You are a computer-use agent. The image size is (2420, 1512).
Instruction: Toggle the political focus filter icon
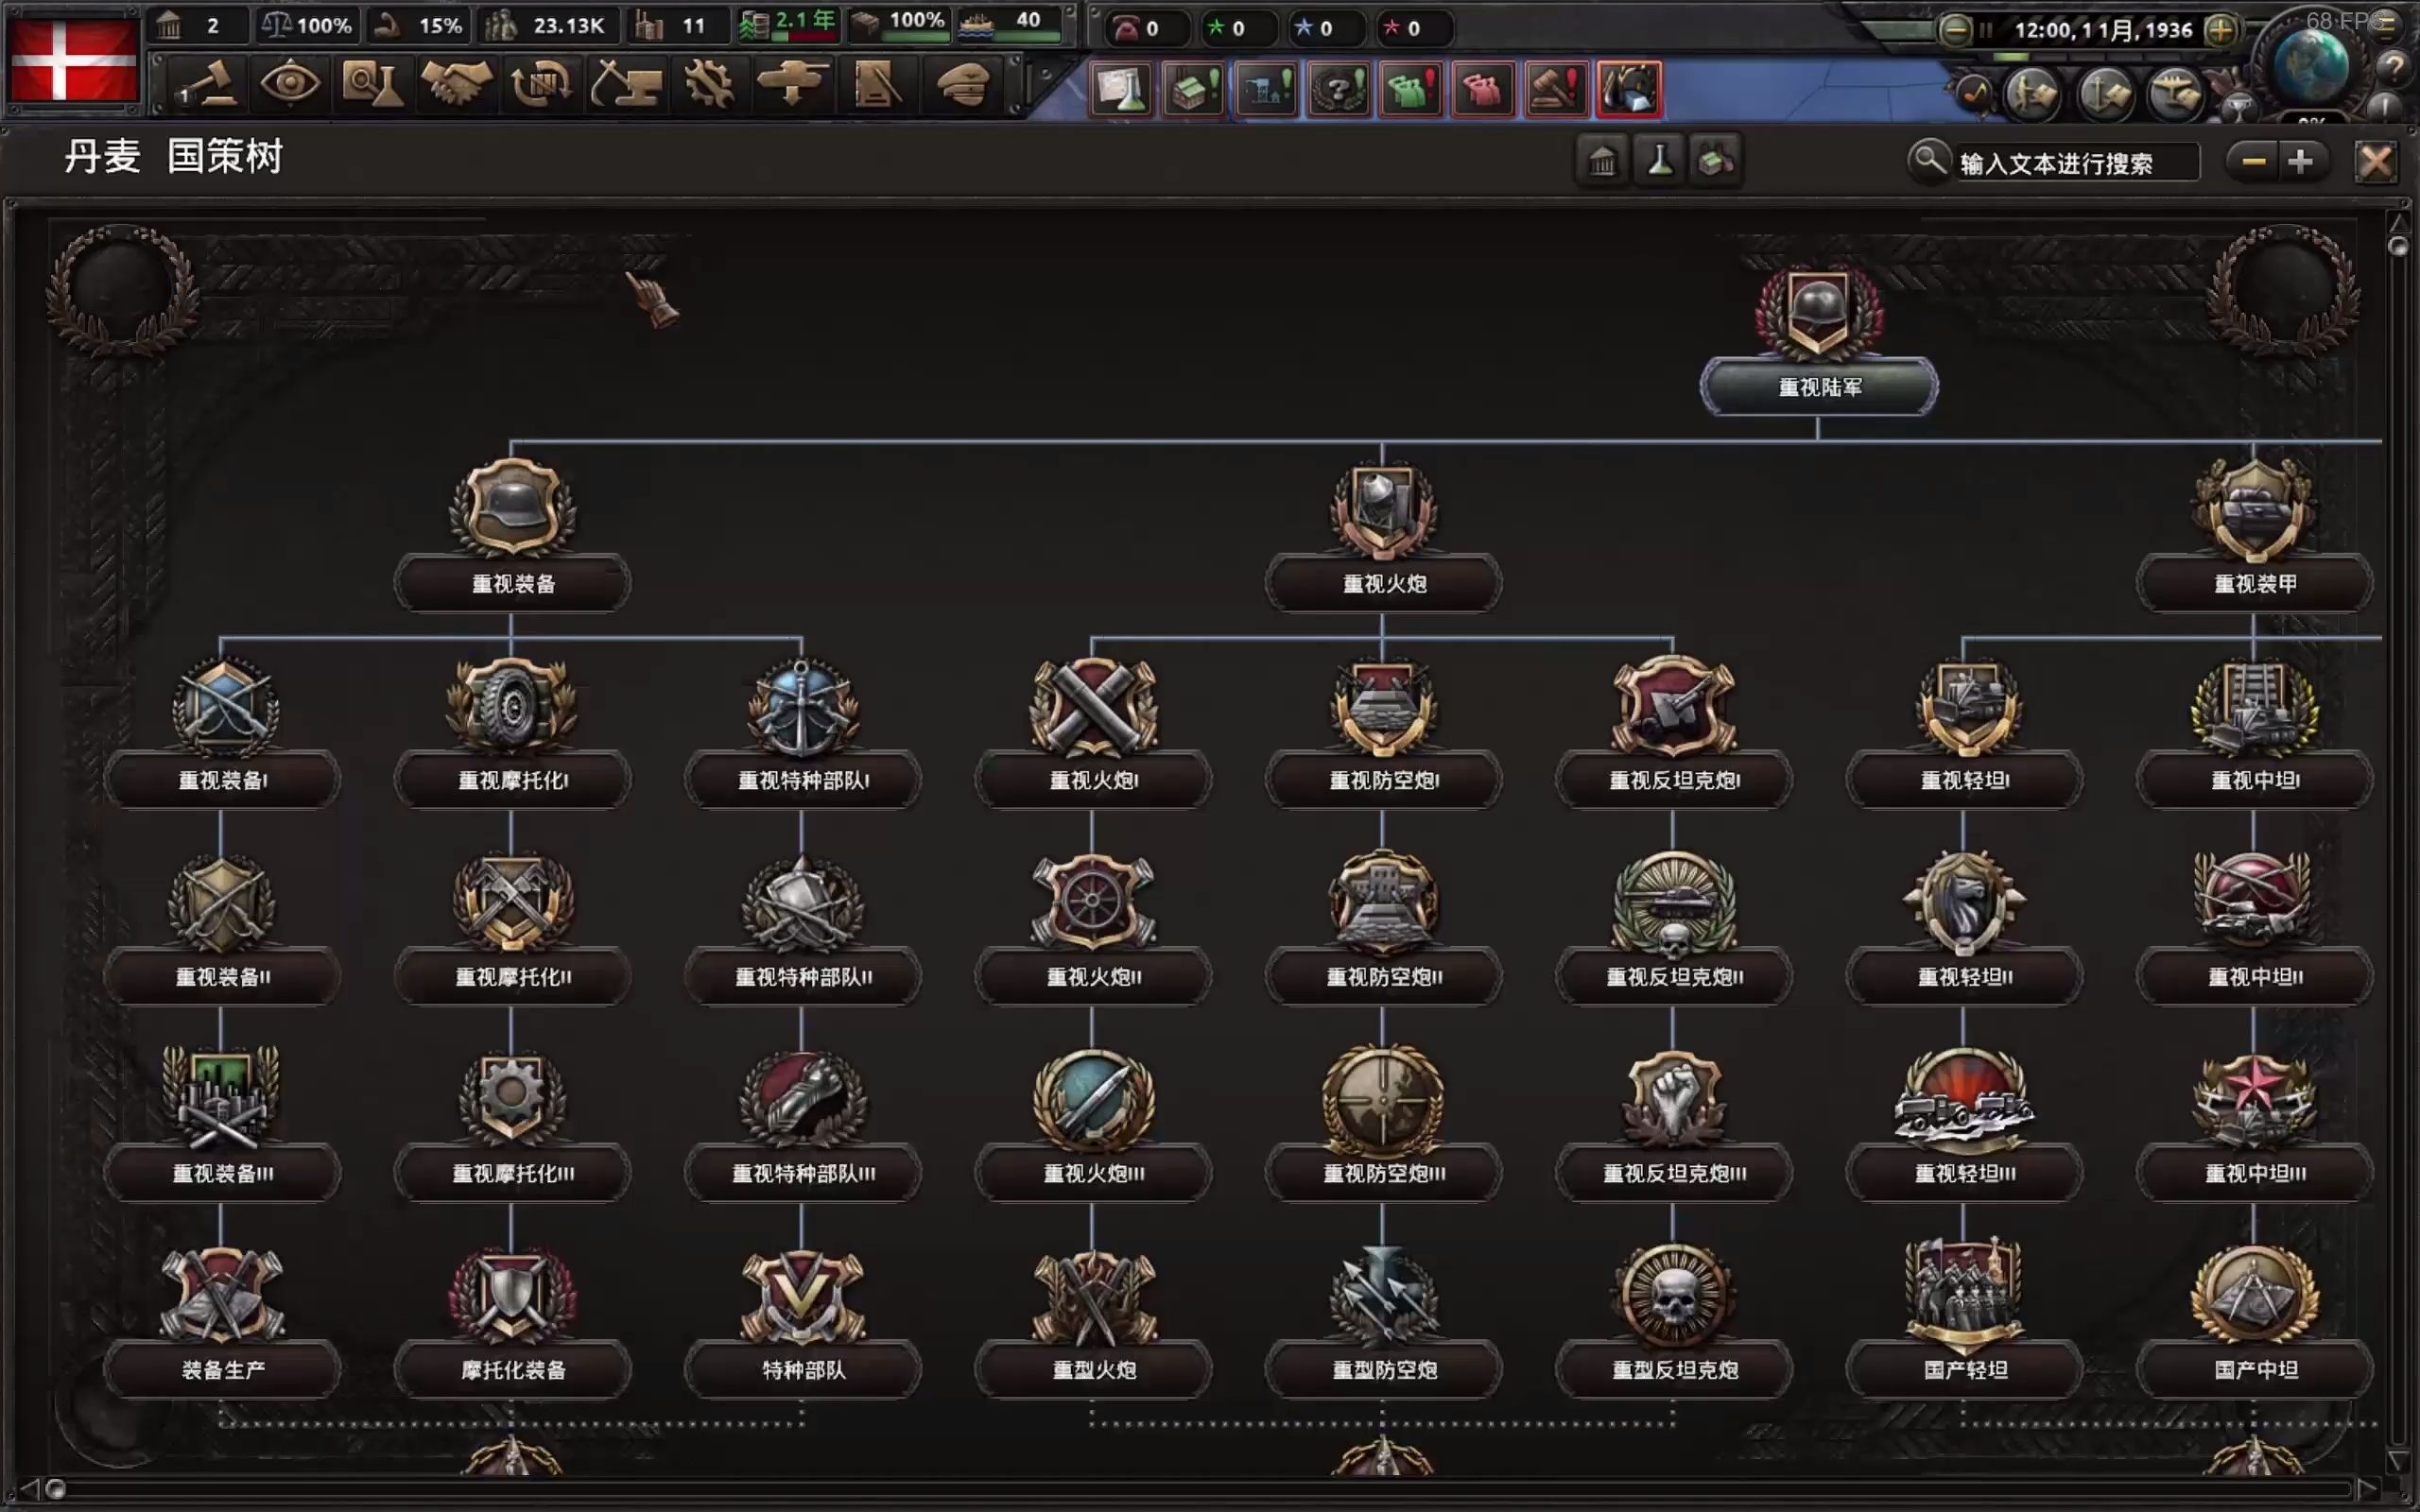click(x=1602, y=161)
